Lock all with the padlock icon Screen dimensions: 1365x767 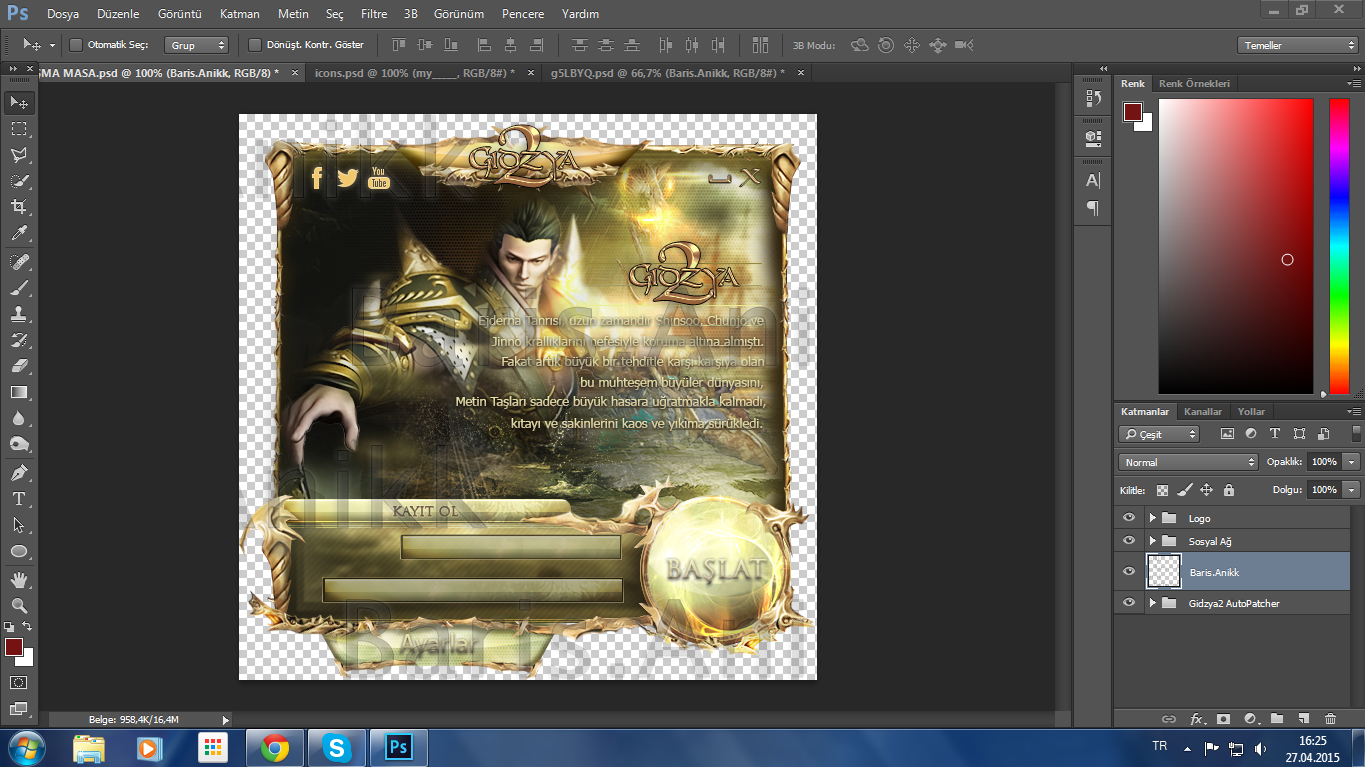[1229, 490]
